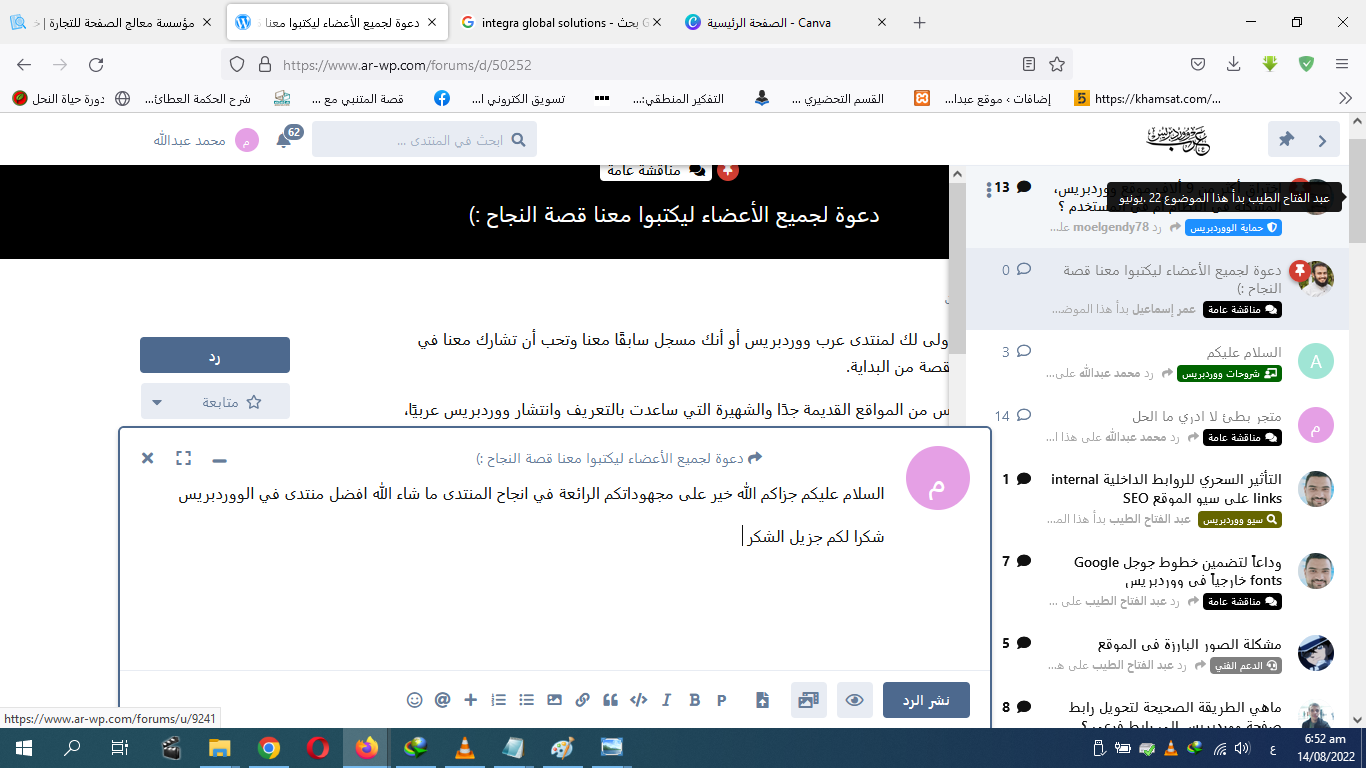Toggle reply preview with the eye button
Viewport: 1366px width, 768px height.
click(855, 700)
